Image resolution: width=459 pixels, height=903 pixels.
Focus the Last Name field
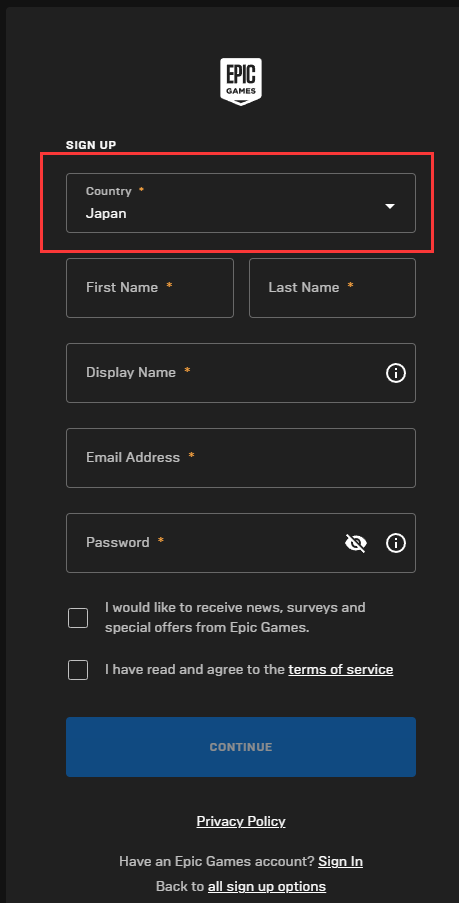(332, 288)
